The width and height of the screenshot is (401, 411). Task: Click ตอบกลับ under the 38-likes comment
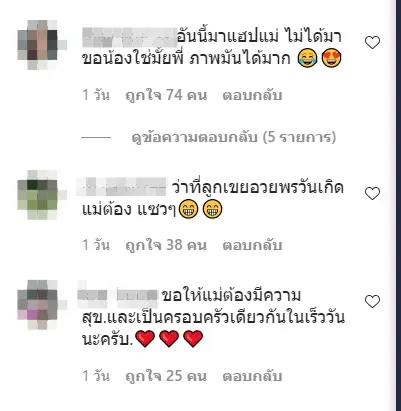coord(252,245)
